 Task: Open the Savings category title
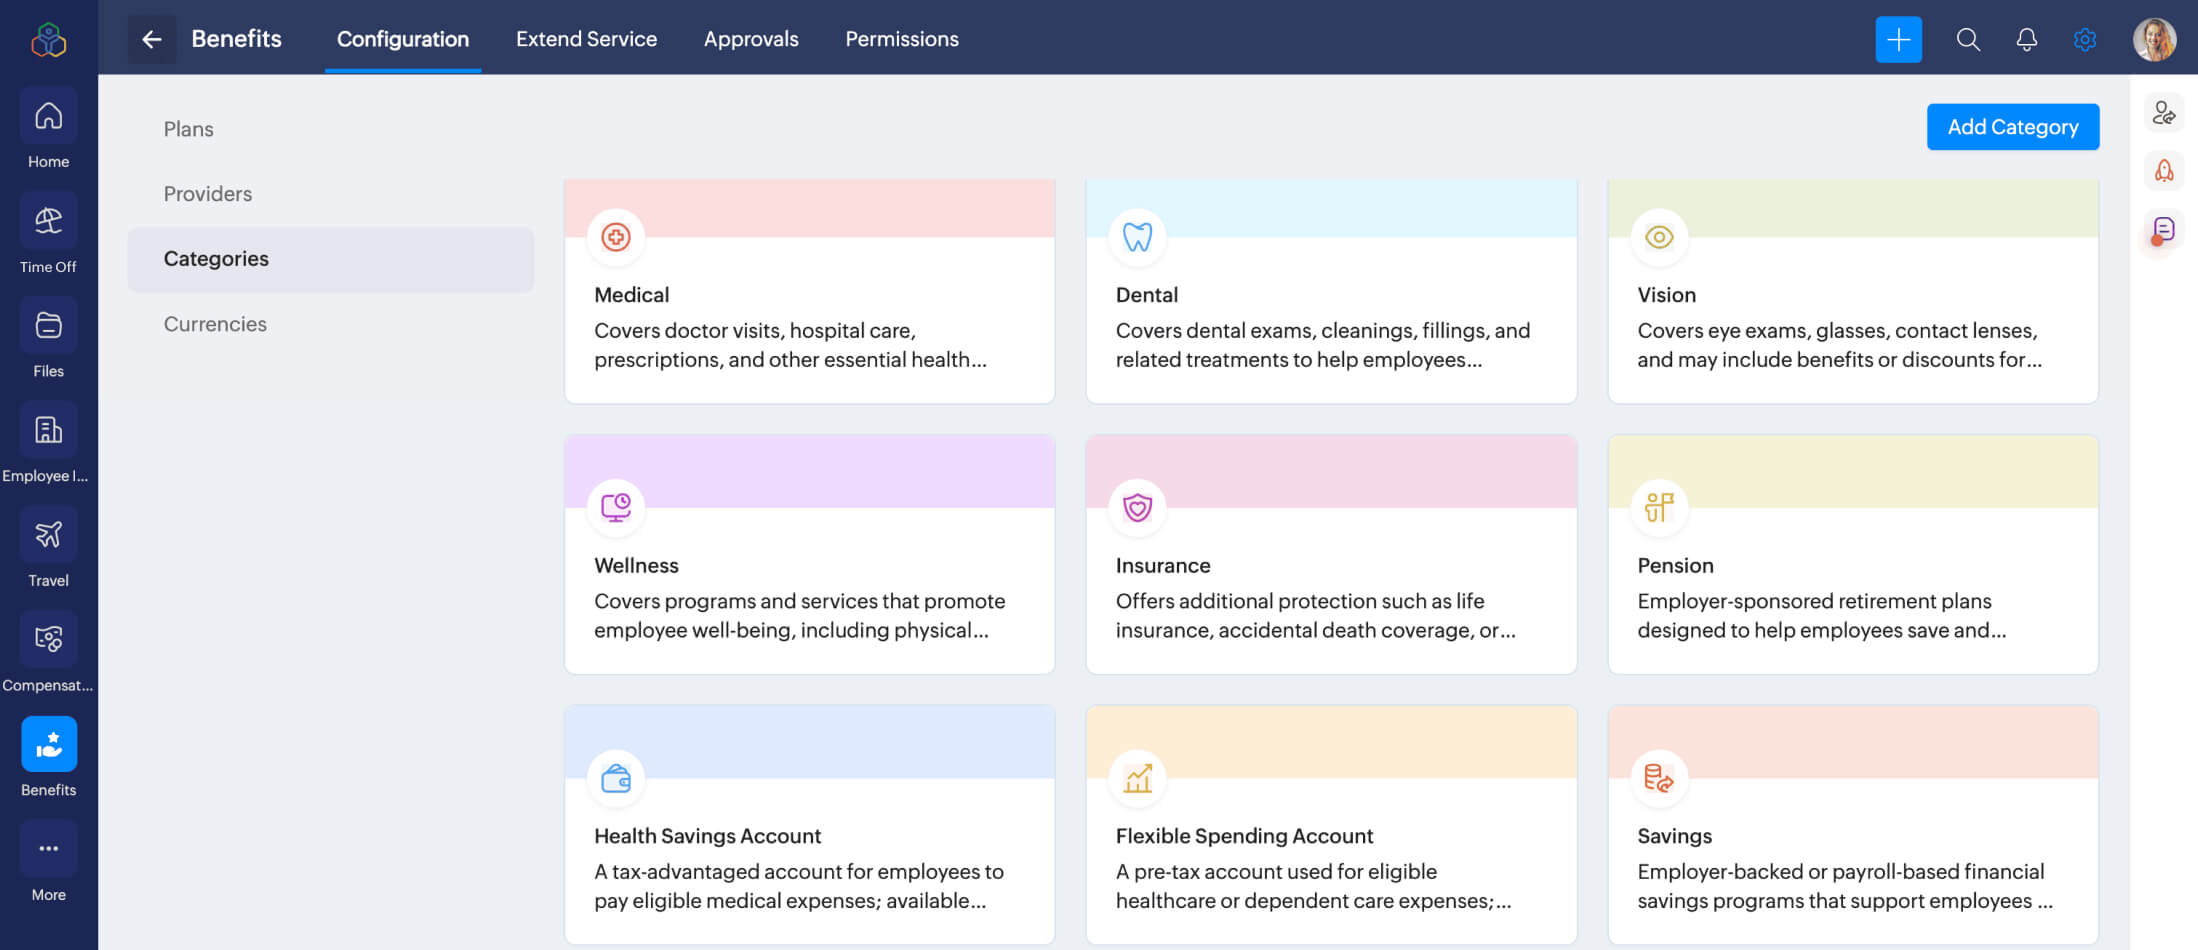[1674, 836]
